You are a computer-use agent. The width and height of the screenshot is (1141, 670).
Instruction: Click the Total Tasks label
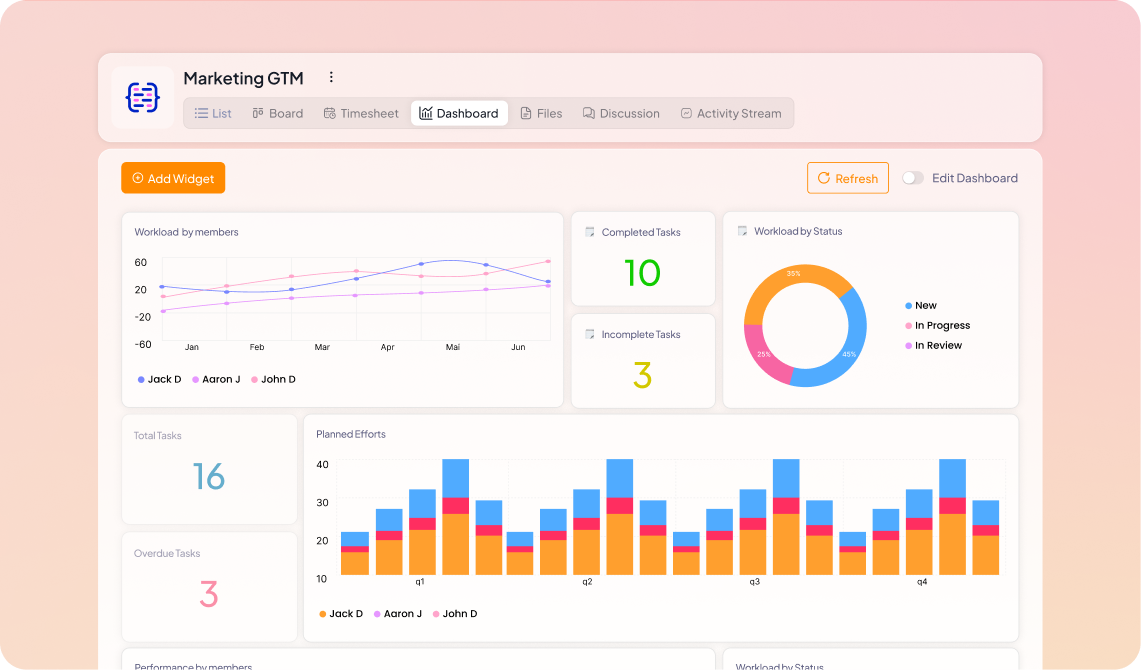click(x=157, y=436)
